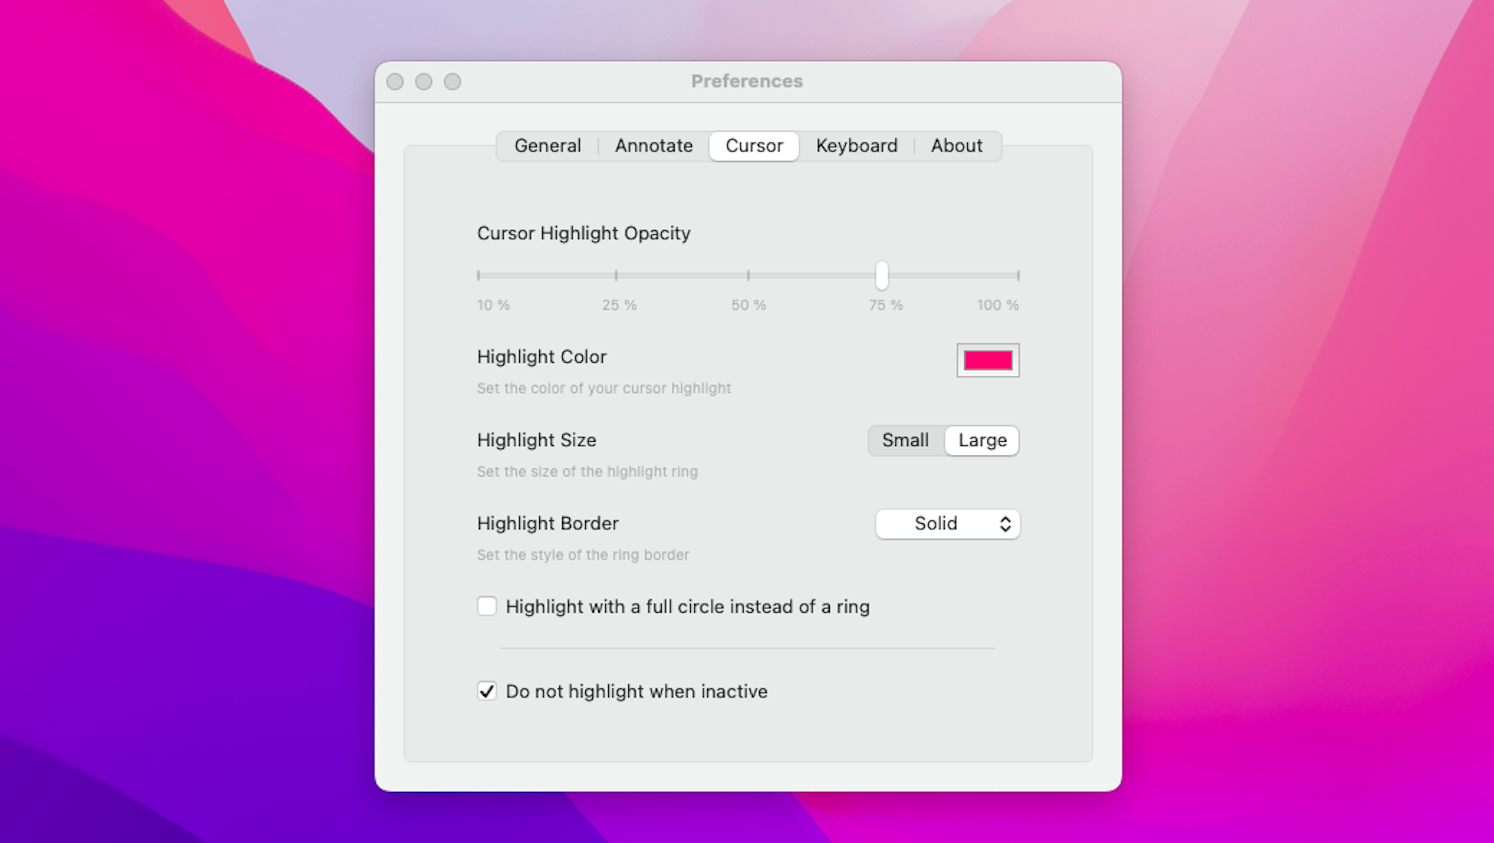
Task: Switch to the General tab
Action: [x=547, y=145]
